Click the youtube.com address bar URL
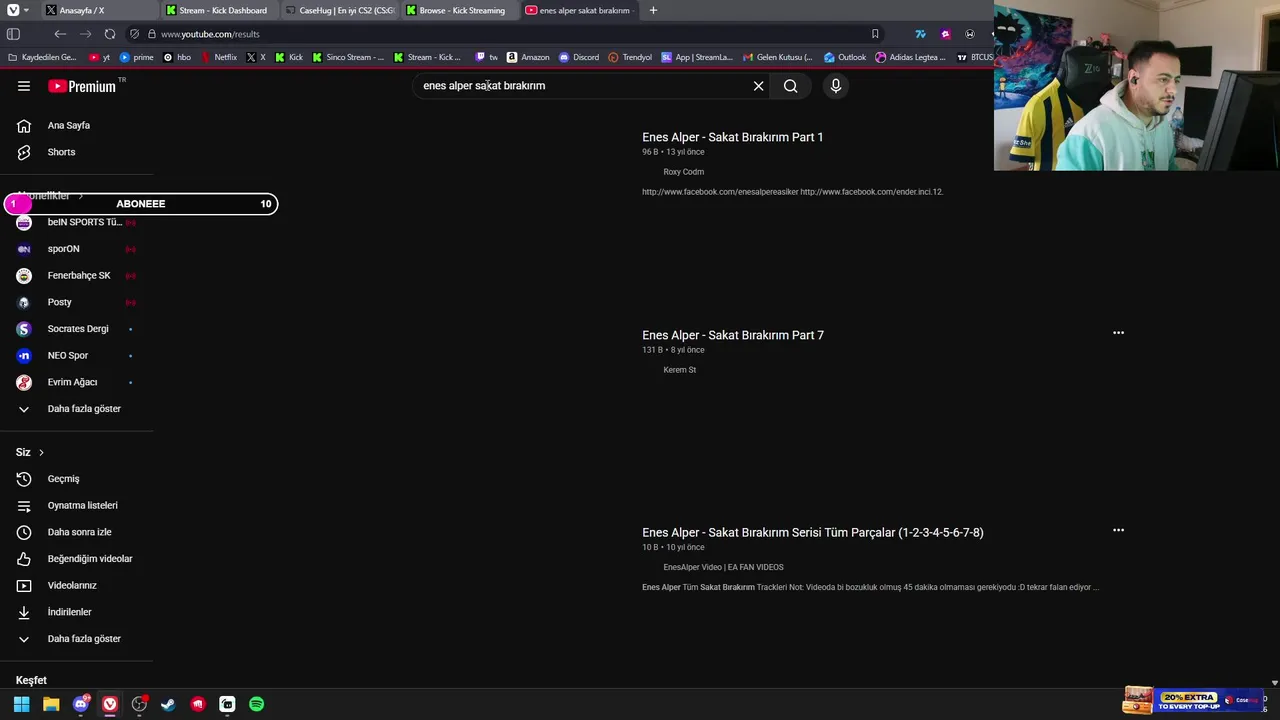Screen dimensions: 1280x720 tap(210, 34)
